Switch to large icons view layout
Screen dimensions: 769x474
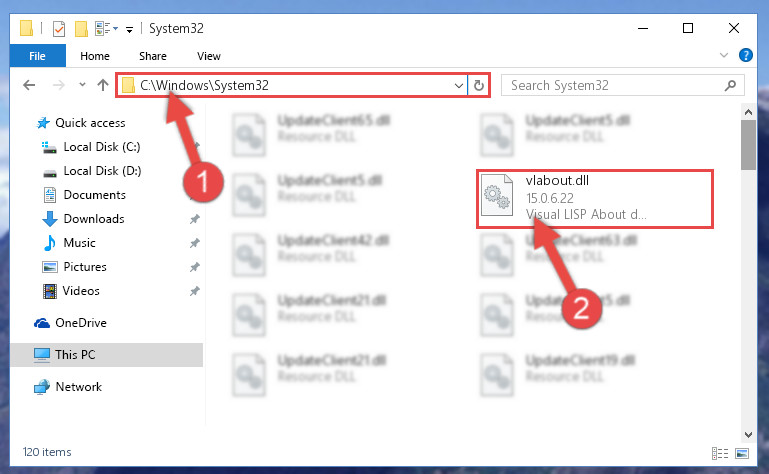[742, 453]
